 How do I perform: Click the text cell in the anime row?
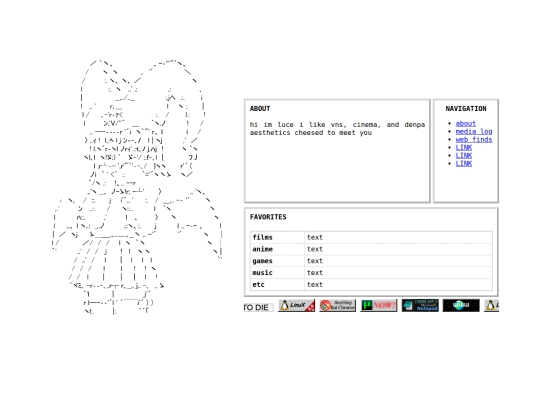[398, 249]
